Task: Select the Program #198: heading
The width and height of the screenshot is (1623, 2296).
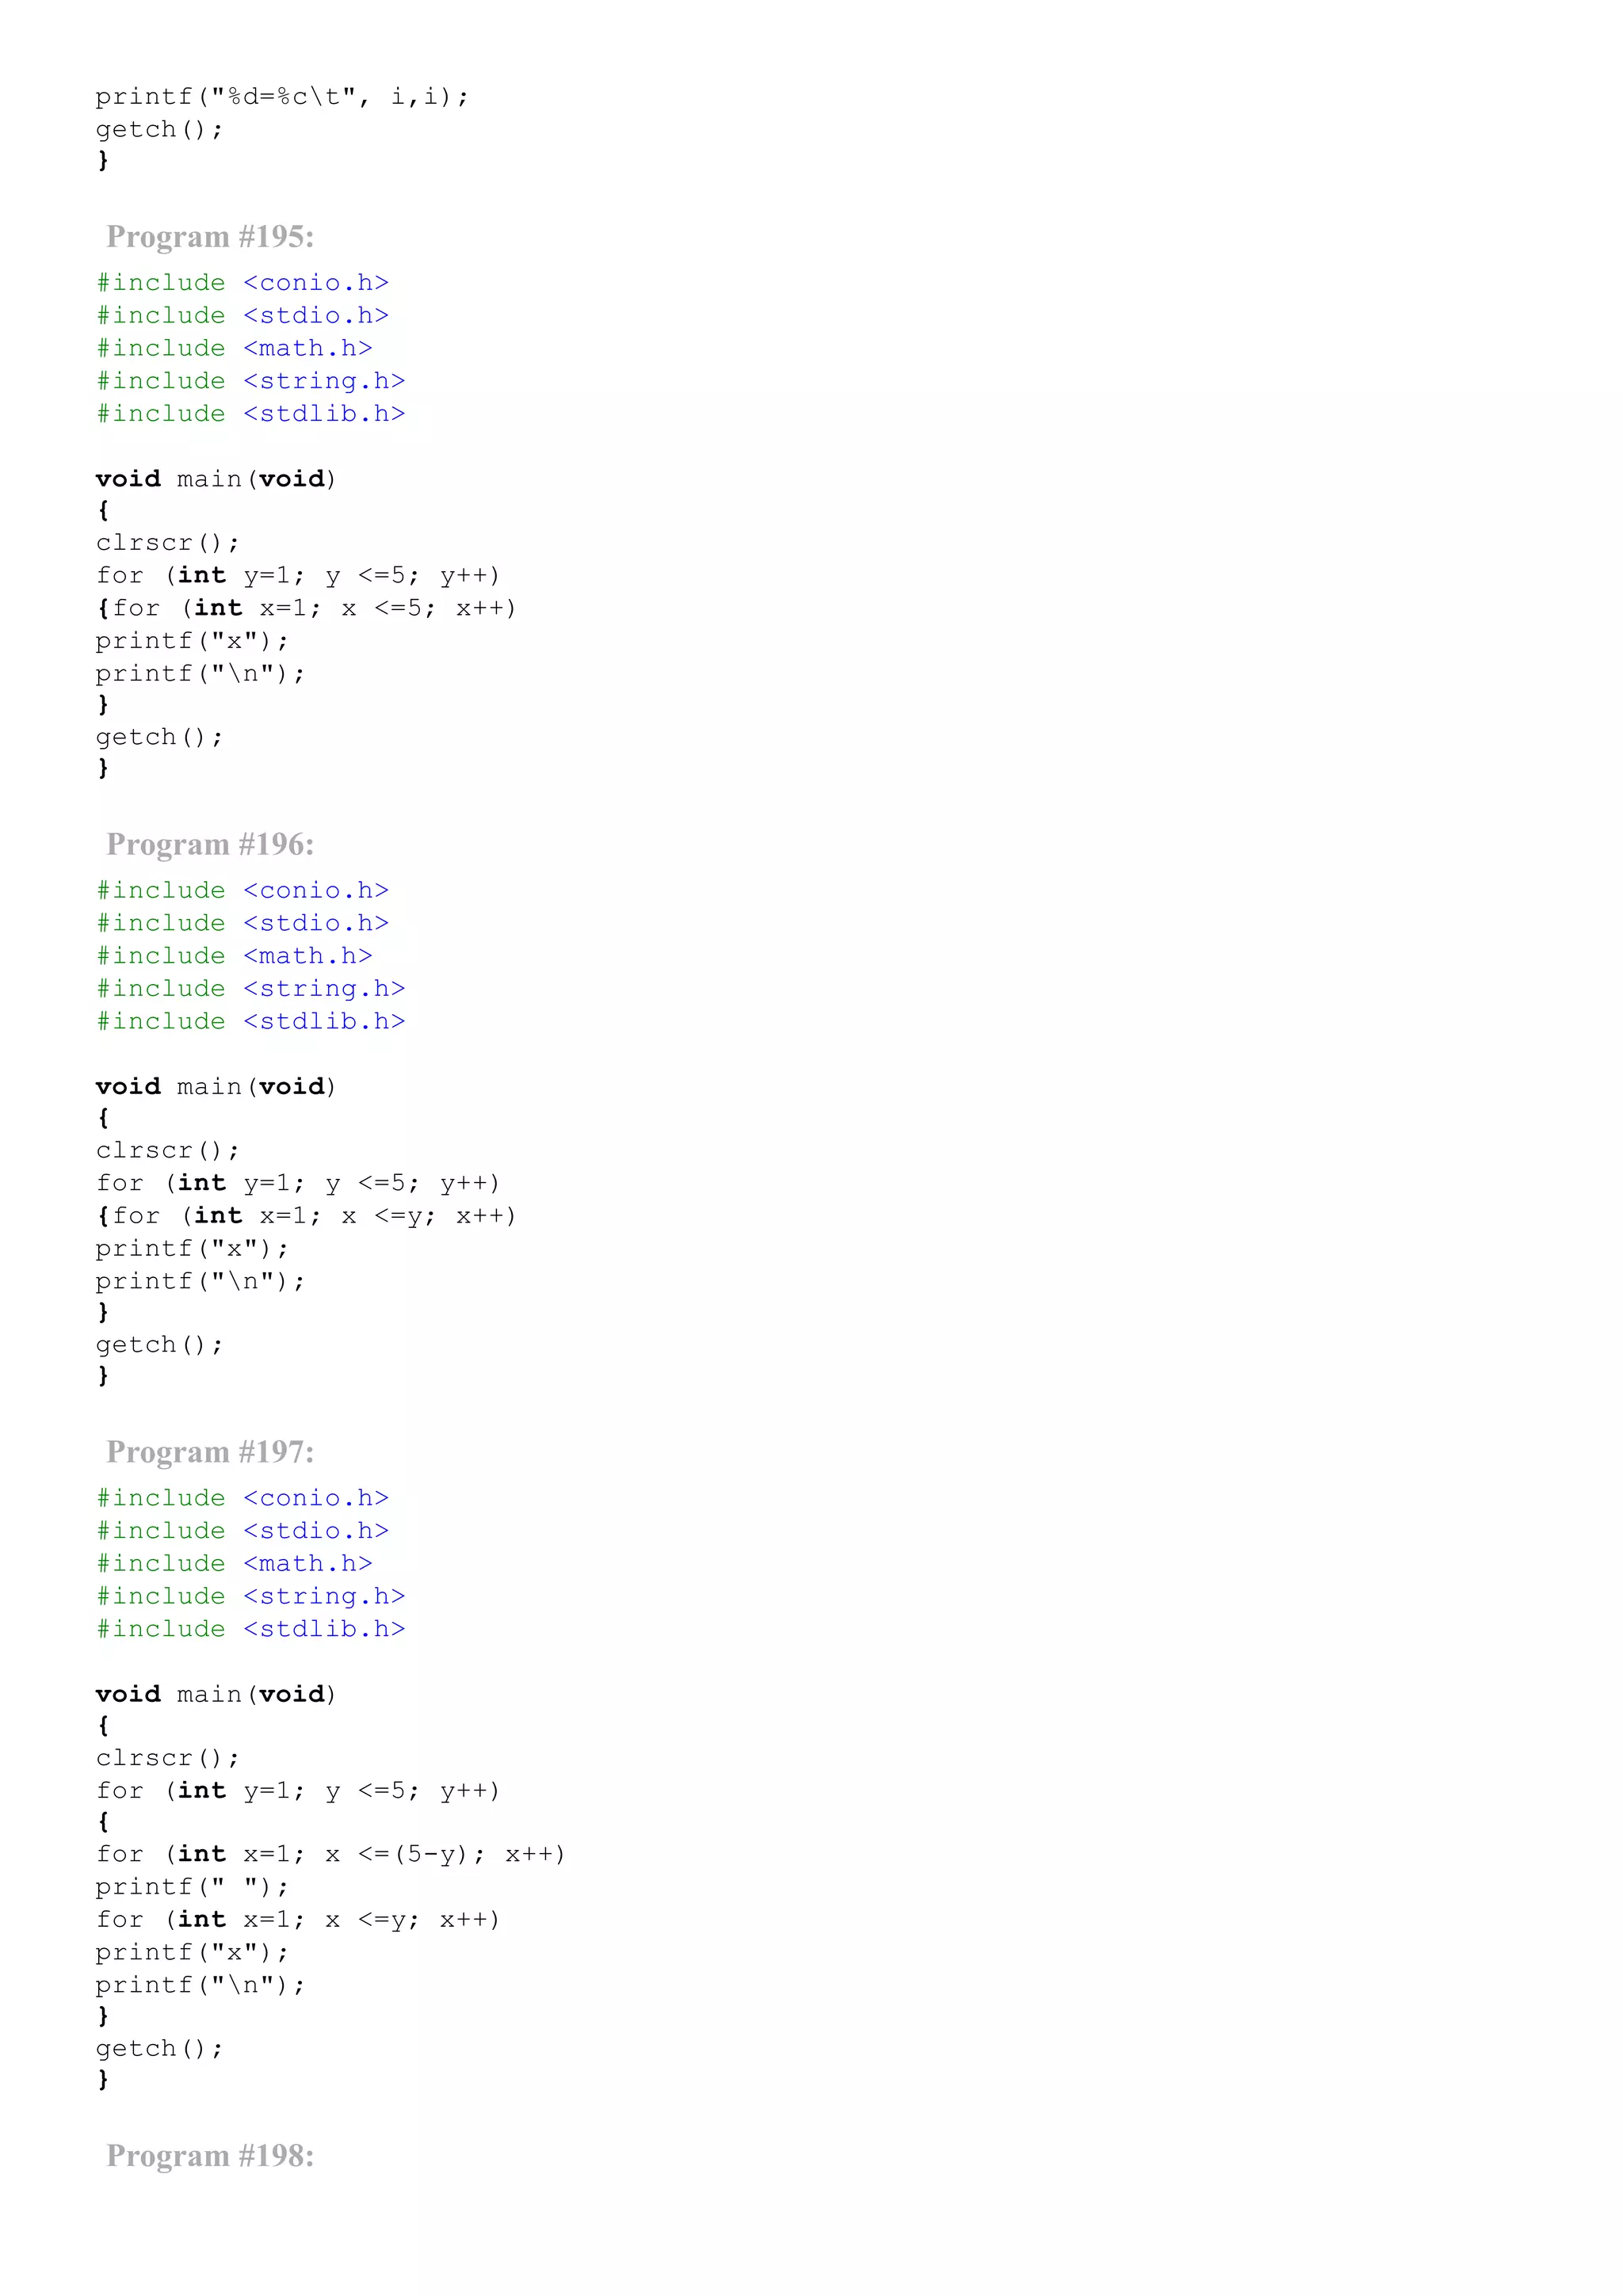Action: point(210,2156)
